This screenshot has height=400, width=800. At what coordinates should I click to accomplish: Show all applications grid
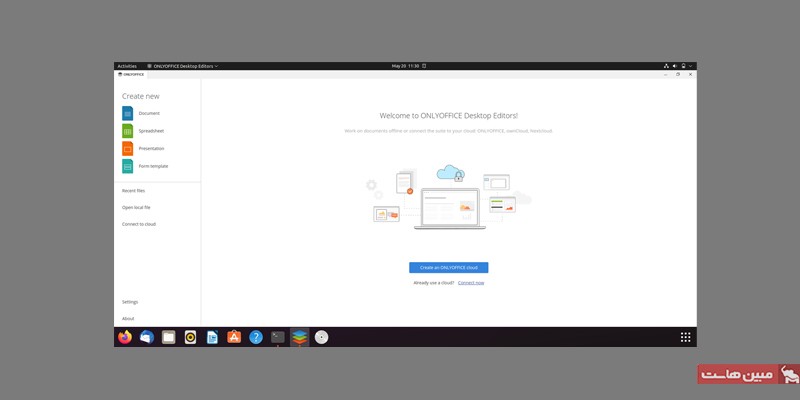[685, 337]
